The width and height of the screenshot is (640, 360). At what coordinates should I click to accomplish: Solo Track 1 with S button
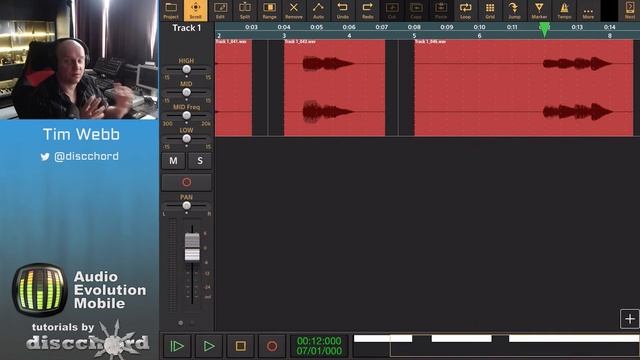tap(200, 161)
